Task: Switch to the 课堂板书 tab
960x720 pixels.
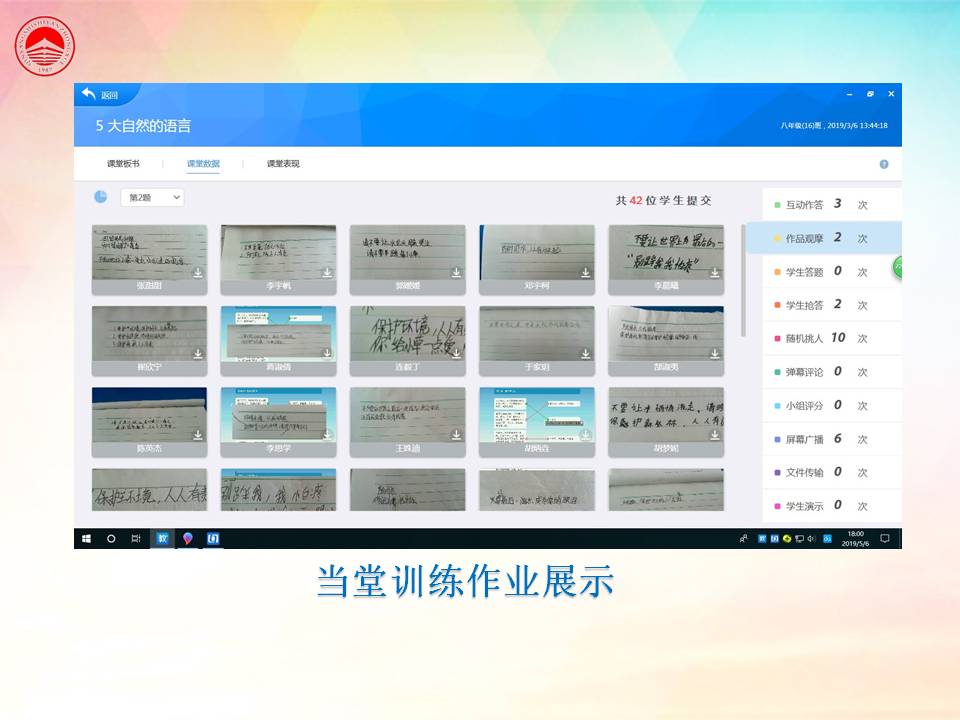Action: [123, 164]
